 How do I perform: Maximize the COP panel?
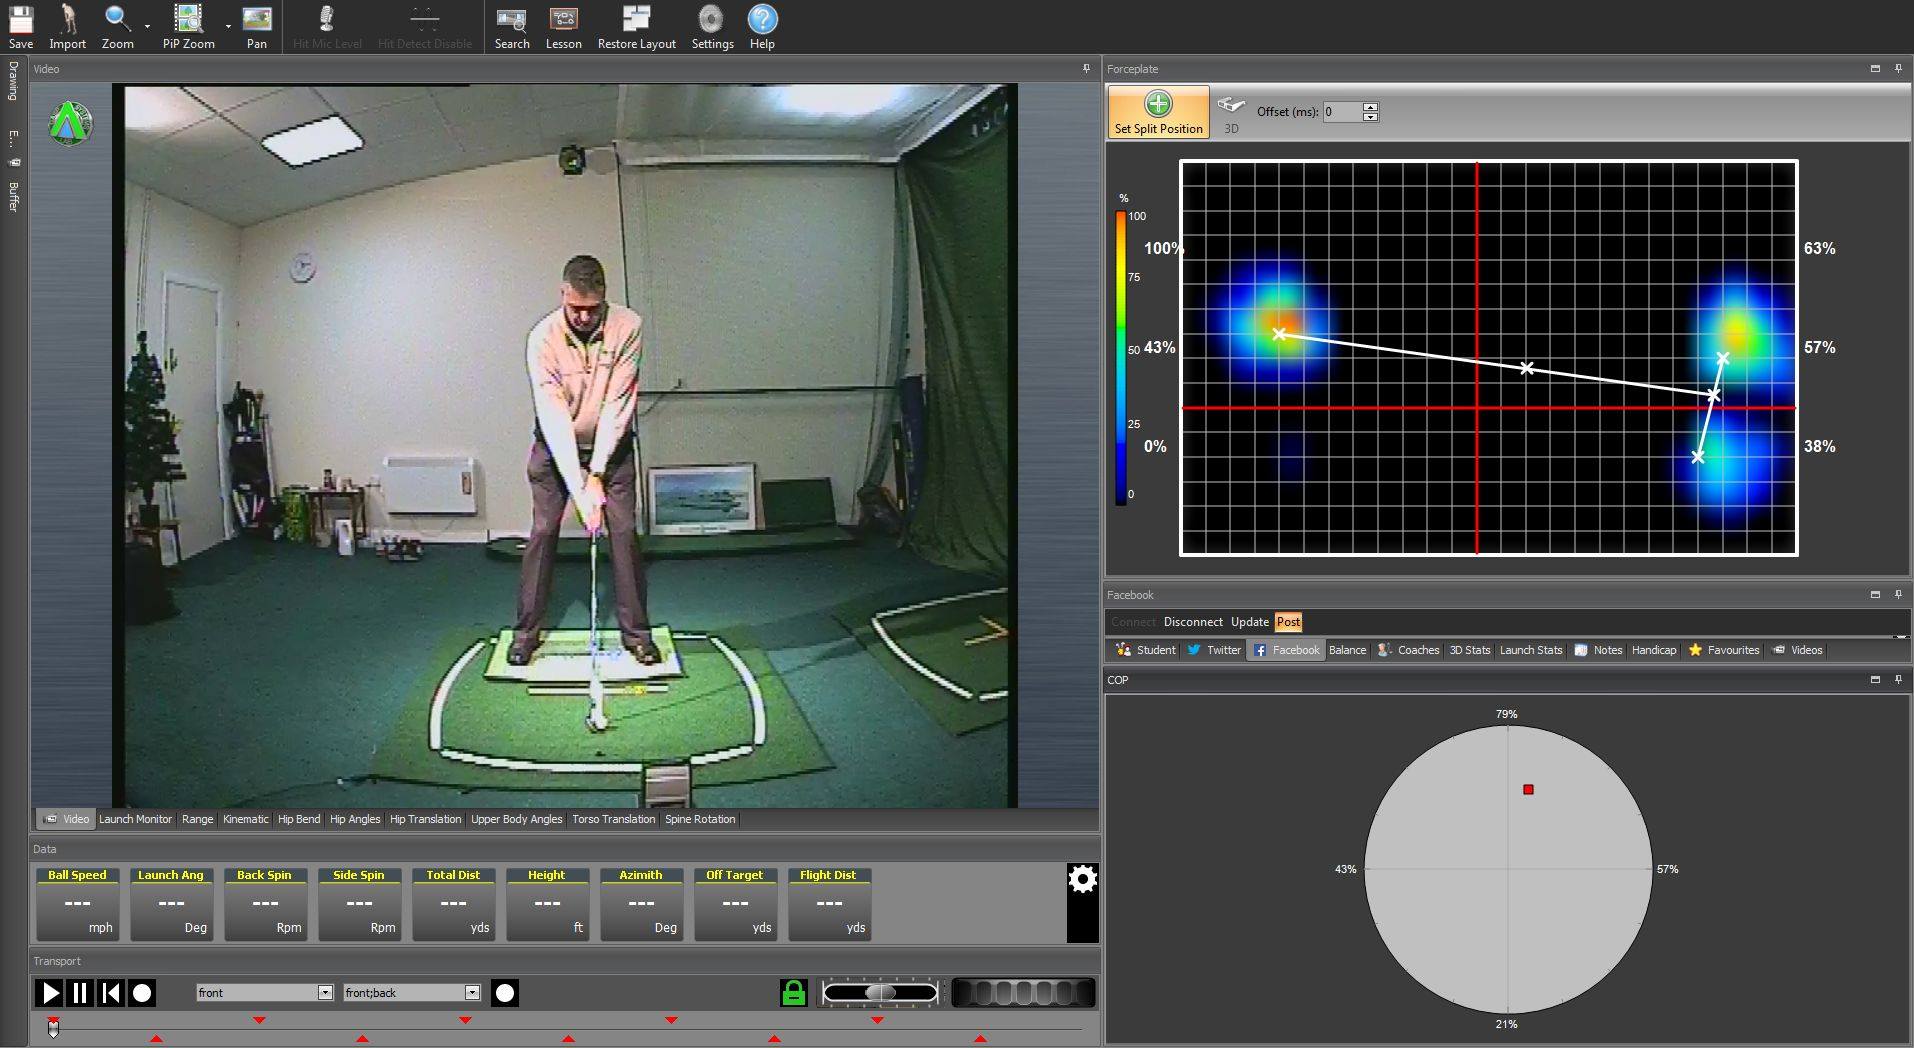(x=1875, y=679)
